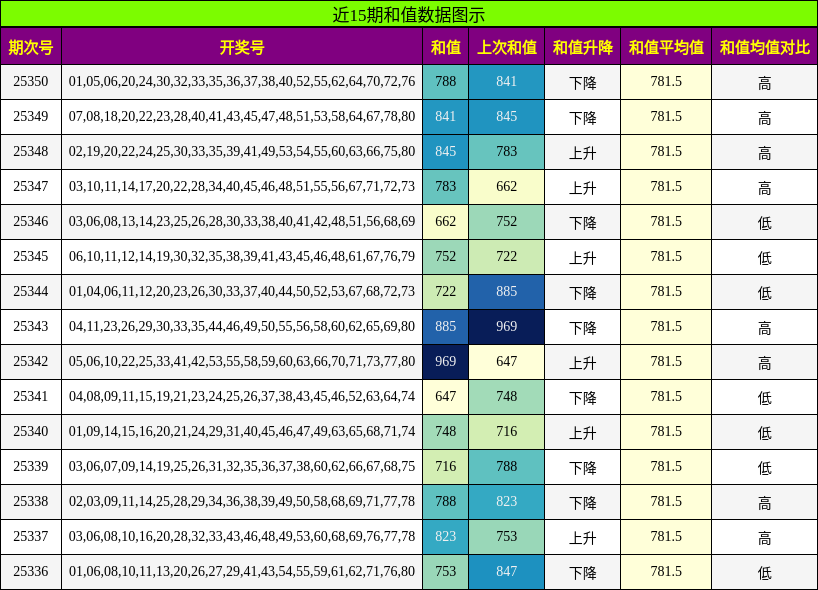This screenshot has width=818, height=590.
Task: Click the 和值均值对比 column header
Action: click(764, 46)
